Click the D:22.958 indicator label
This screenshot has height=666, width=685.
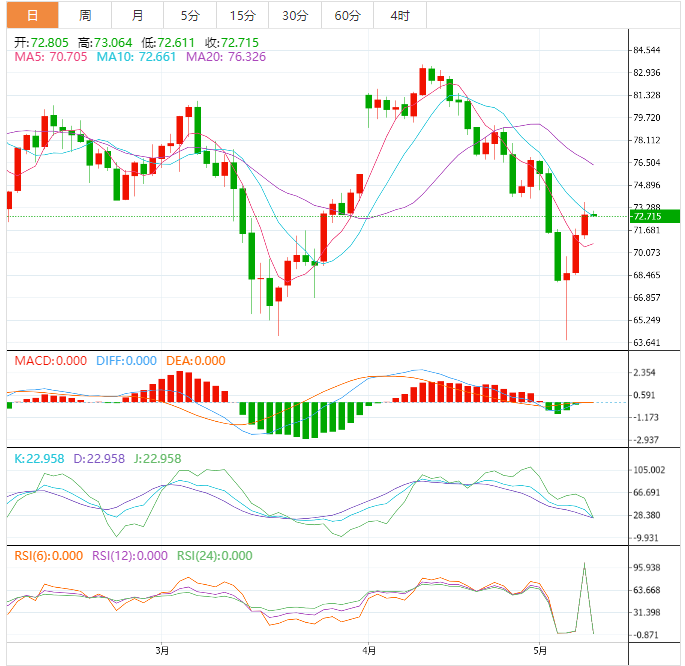pyautogui.click(x=99, y=459)
